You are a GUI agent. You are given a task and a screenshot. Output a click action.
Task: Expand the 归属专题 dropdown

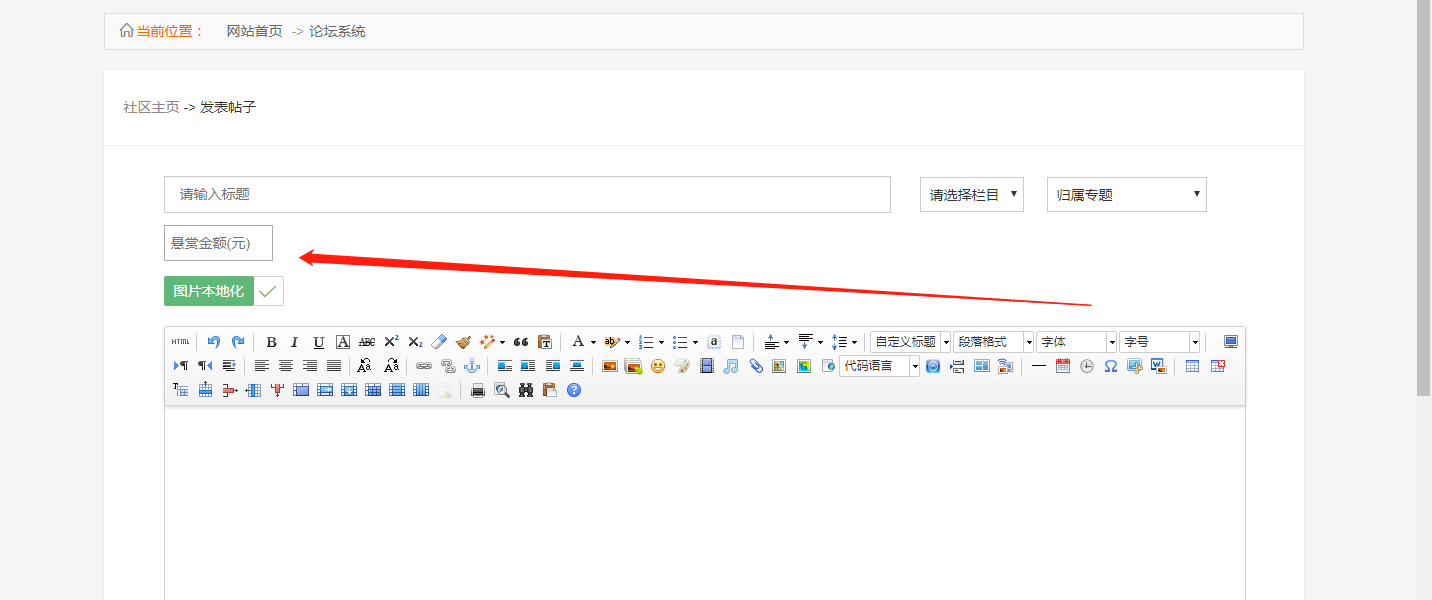1126,195
